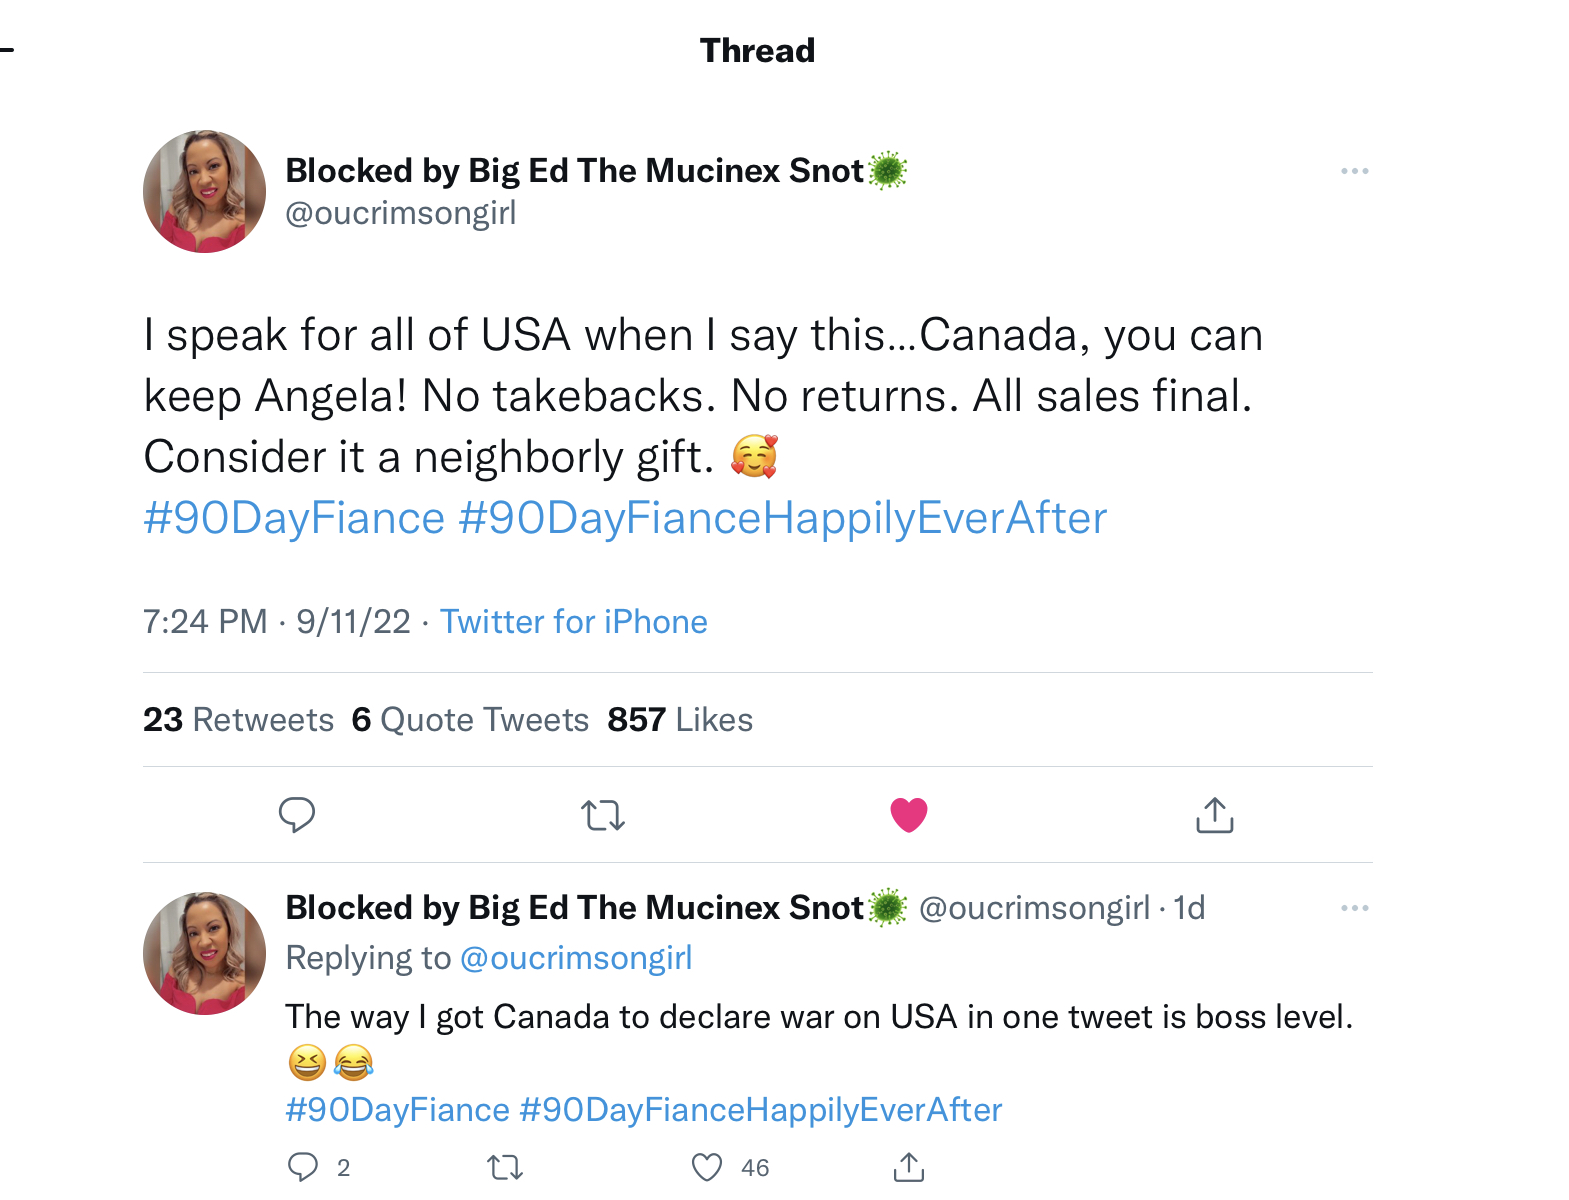The image size is (1569, 1200).
Task: Open comments on the reply tweet
Action: [303, 1167]
